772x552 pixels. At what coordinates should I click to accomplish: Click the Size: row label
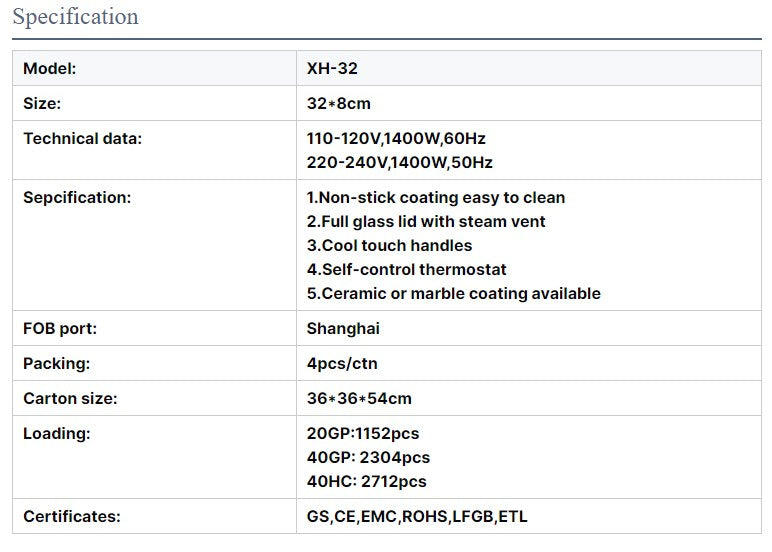(42, 103)
